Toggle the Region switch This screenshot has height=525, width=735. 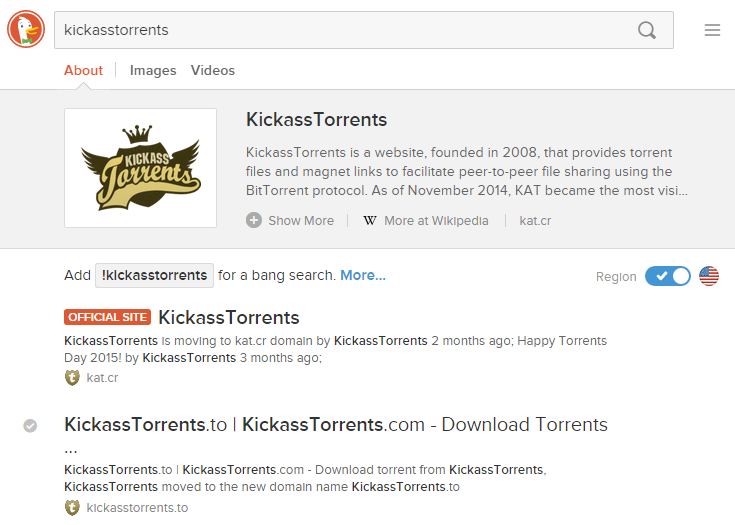point(668,276)
